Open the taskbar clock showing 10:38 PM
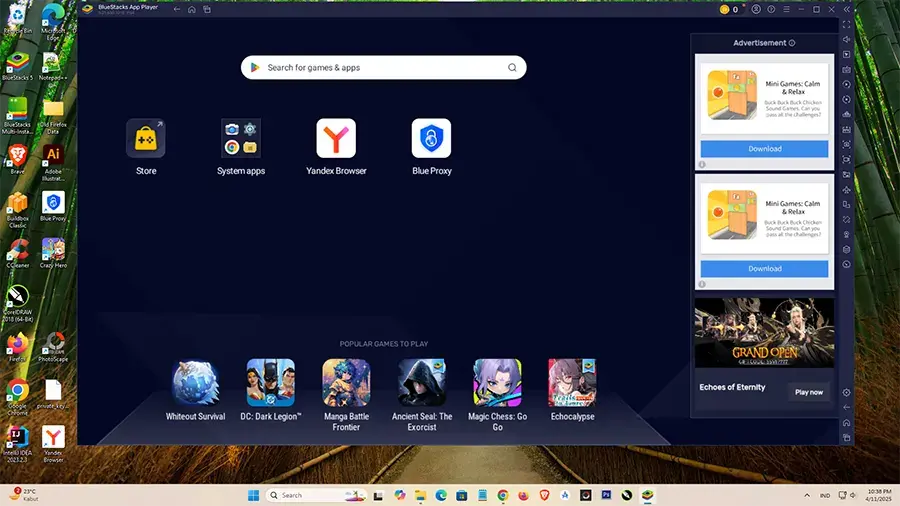The width and height of the screenshot is (900, 506). [x=879, y=495]
